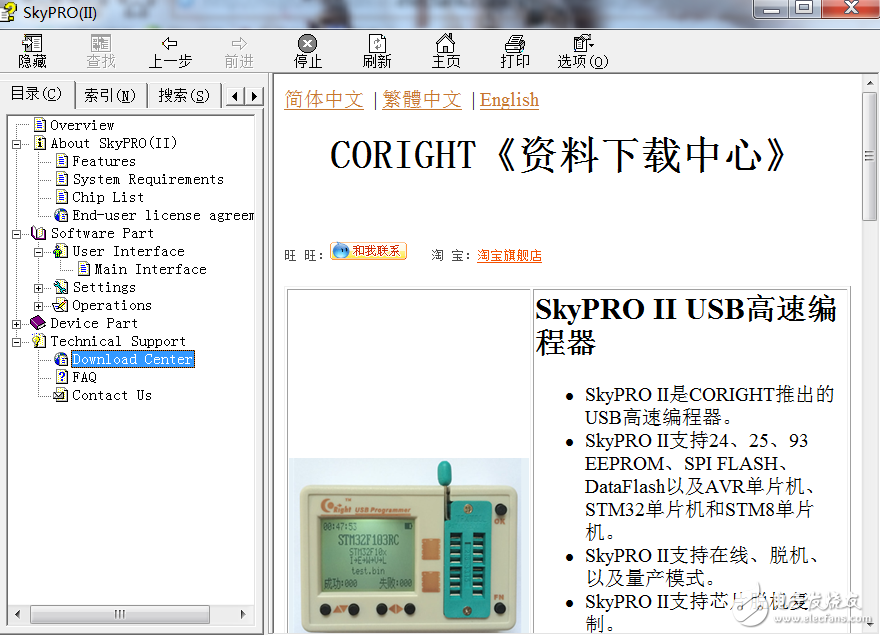Switch to the Index (索引) tab
The image size is (880, 635).
(x=109, y=96)
